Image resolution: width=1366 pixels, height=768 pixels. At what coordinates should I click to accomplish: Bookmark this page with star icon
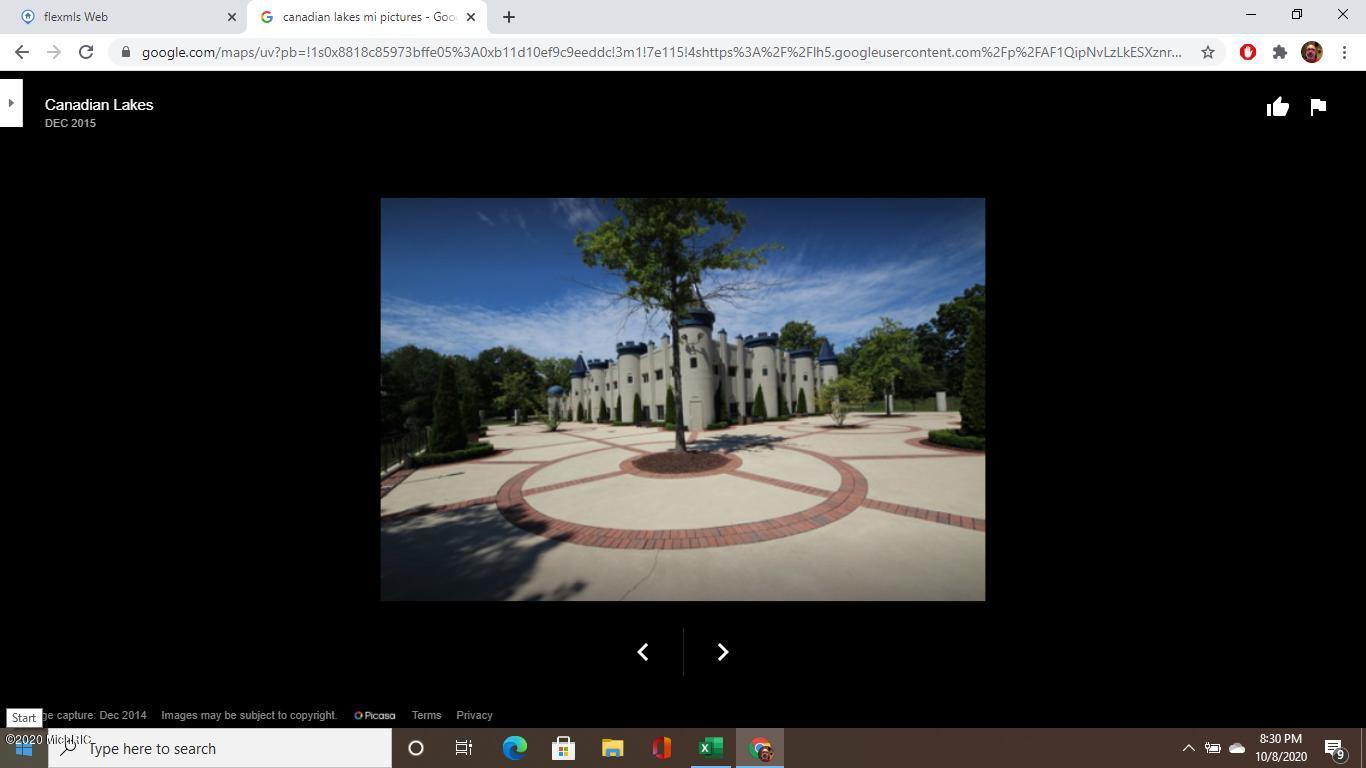coord(1208,52)
